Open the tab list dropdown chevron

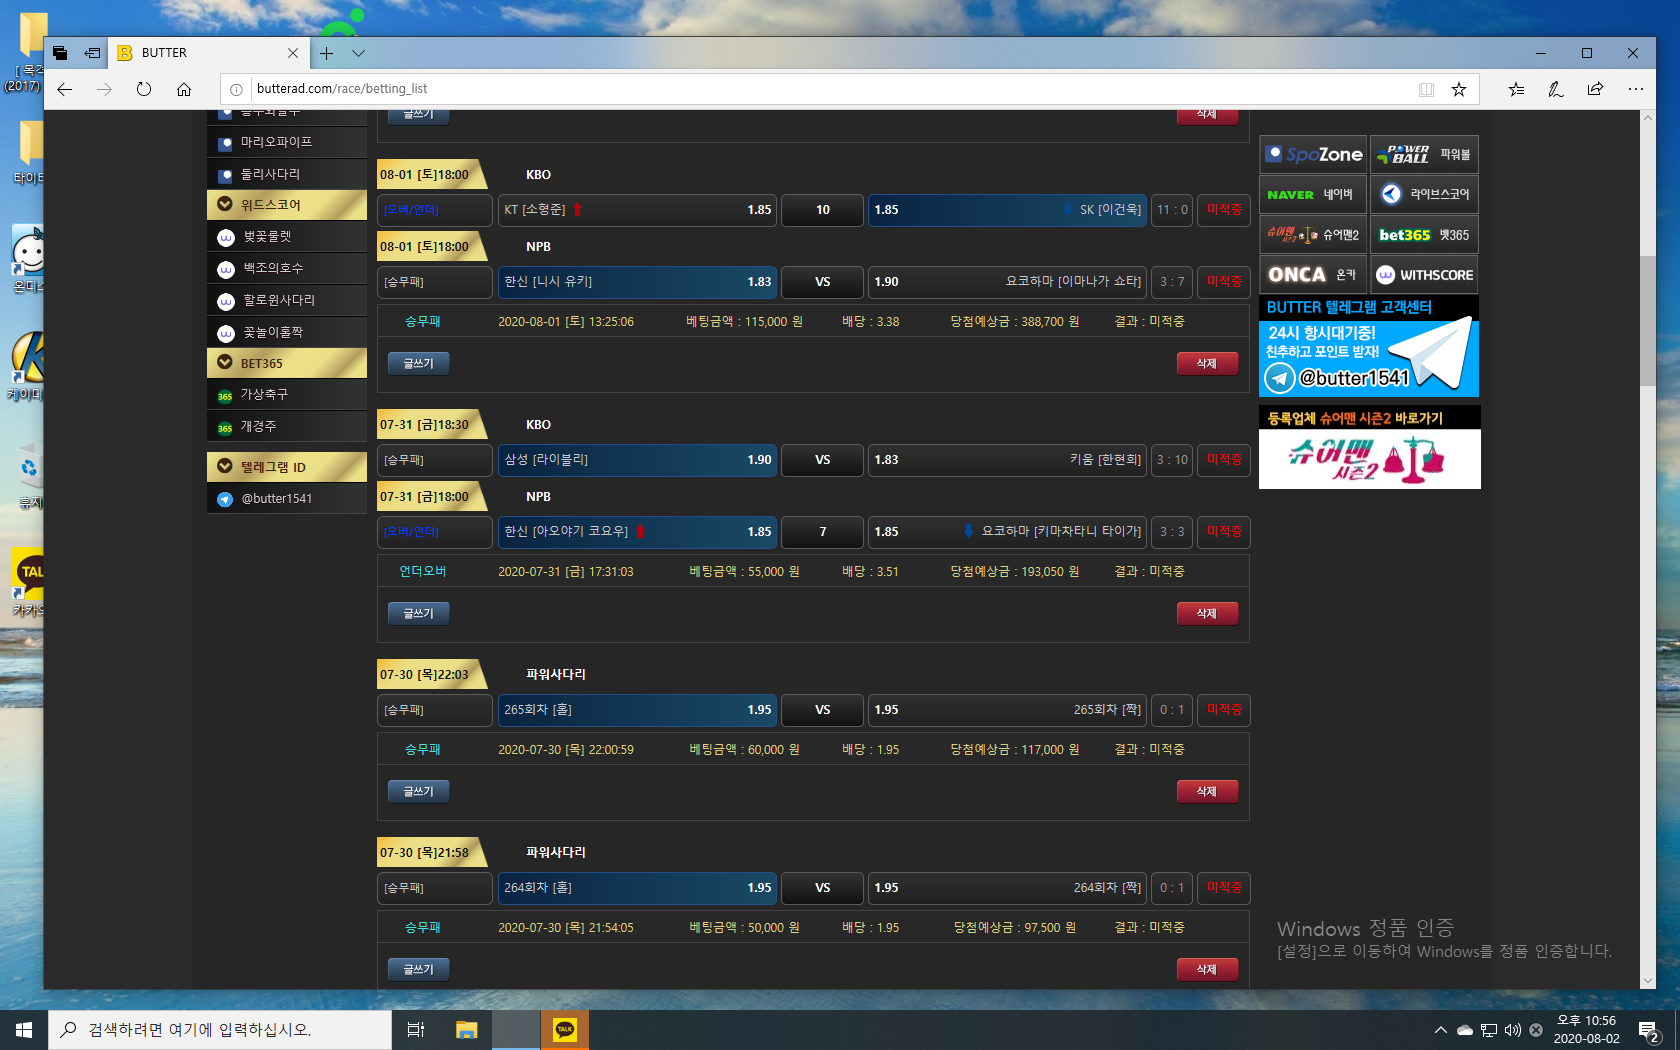[x=358, y=53]
